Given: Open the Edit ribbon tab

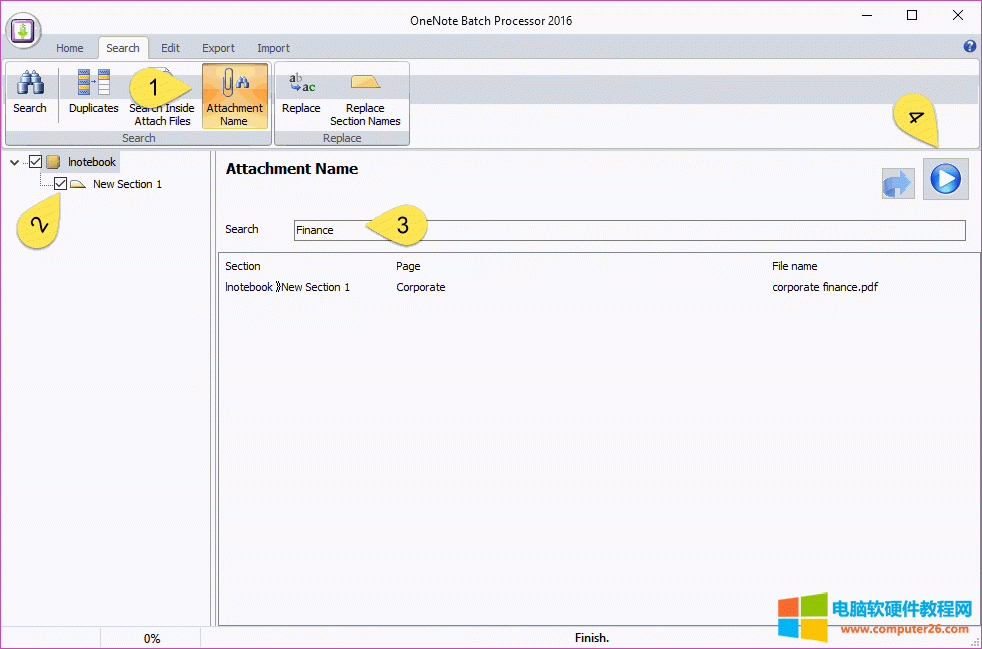Looking at the screenshot, I should pos(170,48).
